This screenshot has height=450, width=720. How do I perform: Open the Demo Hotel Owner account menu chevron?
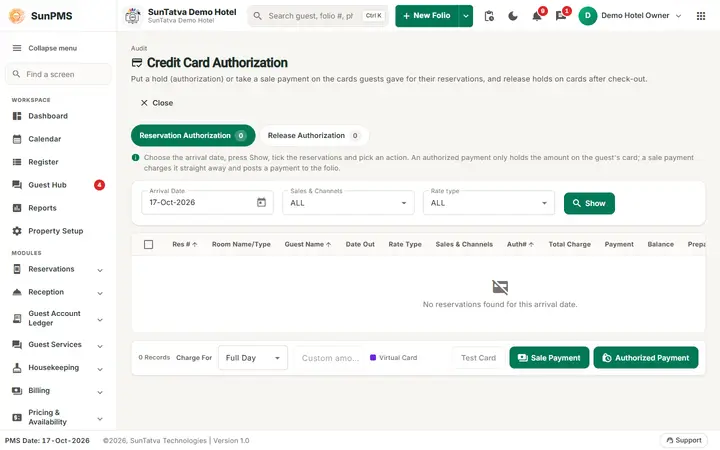point(678,16)
